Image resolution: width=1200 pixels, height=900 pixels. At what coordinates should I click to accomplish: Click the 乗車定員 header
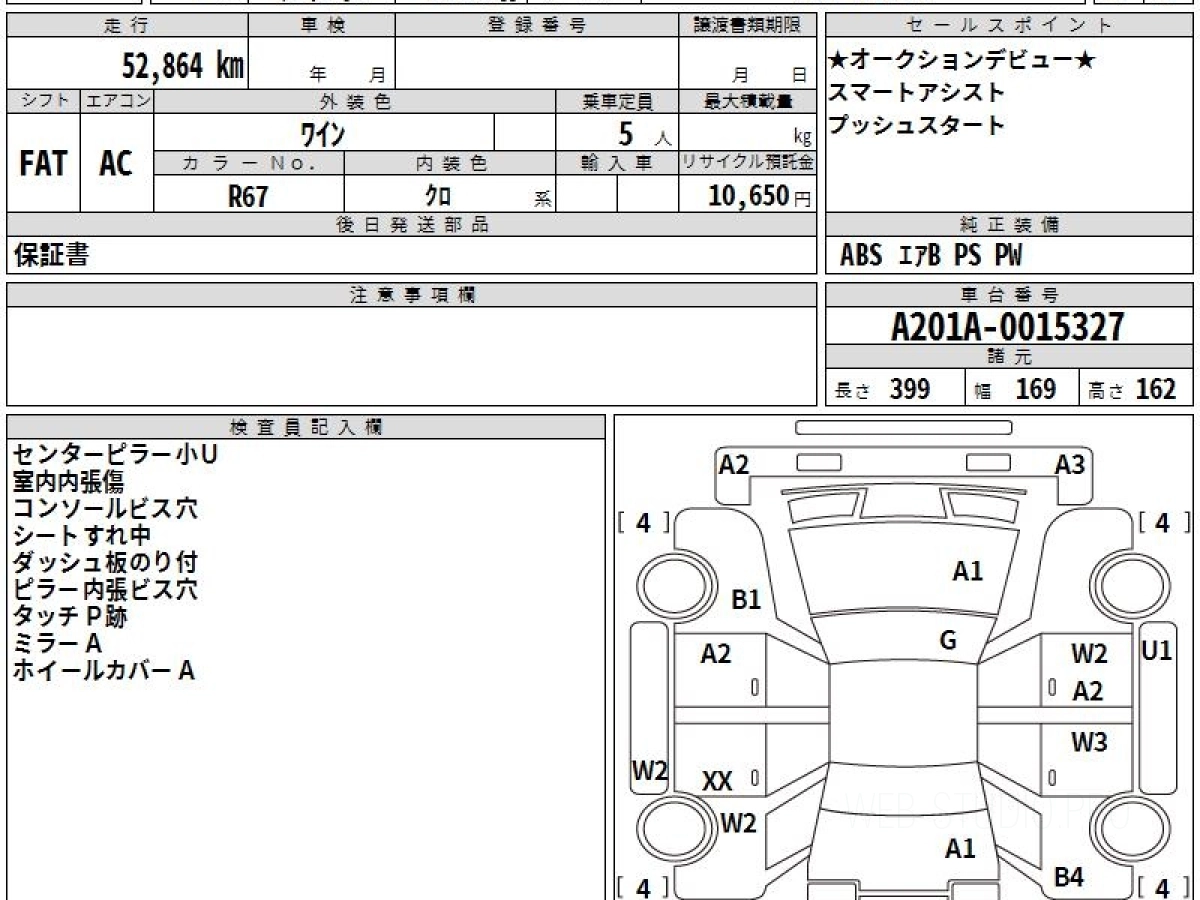tap(617, 101)
